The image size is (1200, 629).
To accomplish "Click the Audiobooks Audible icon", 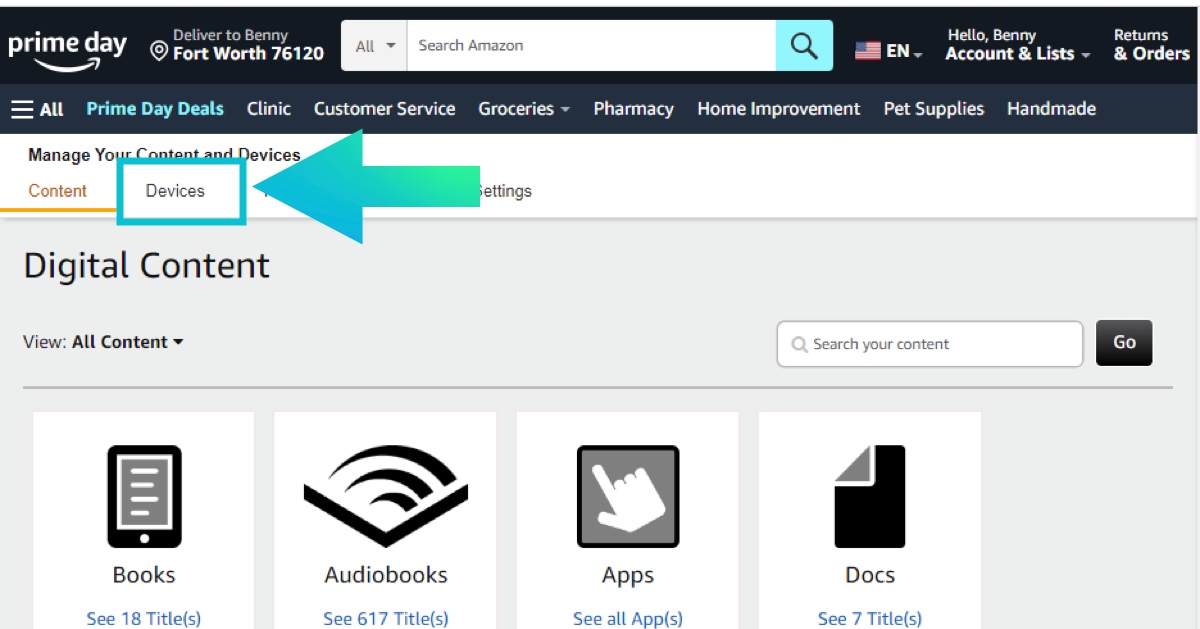I will [385, 496].
